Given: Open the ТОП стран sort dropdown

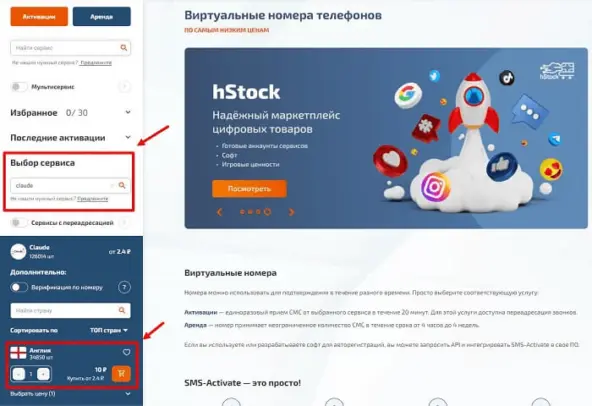Looking at the screenshot, I should [x=109, y=330].
